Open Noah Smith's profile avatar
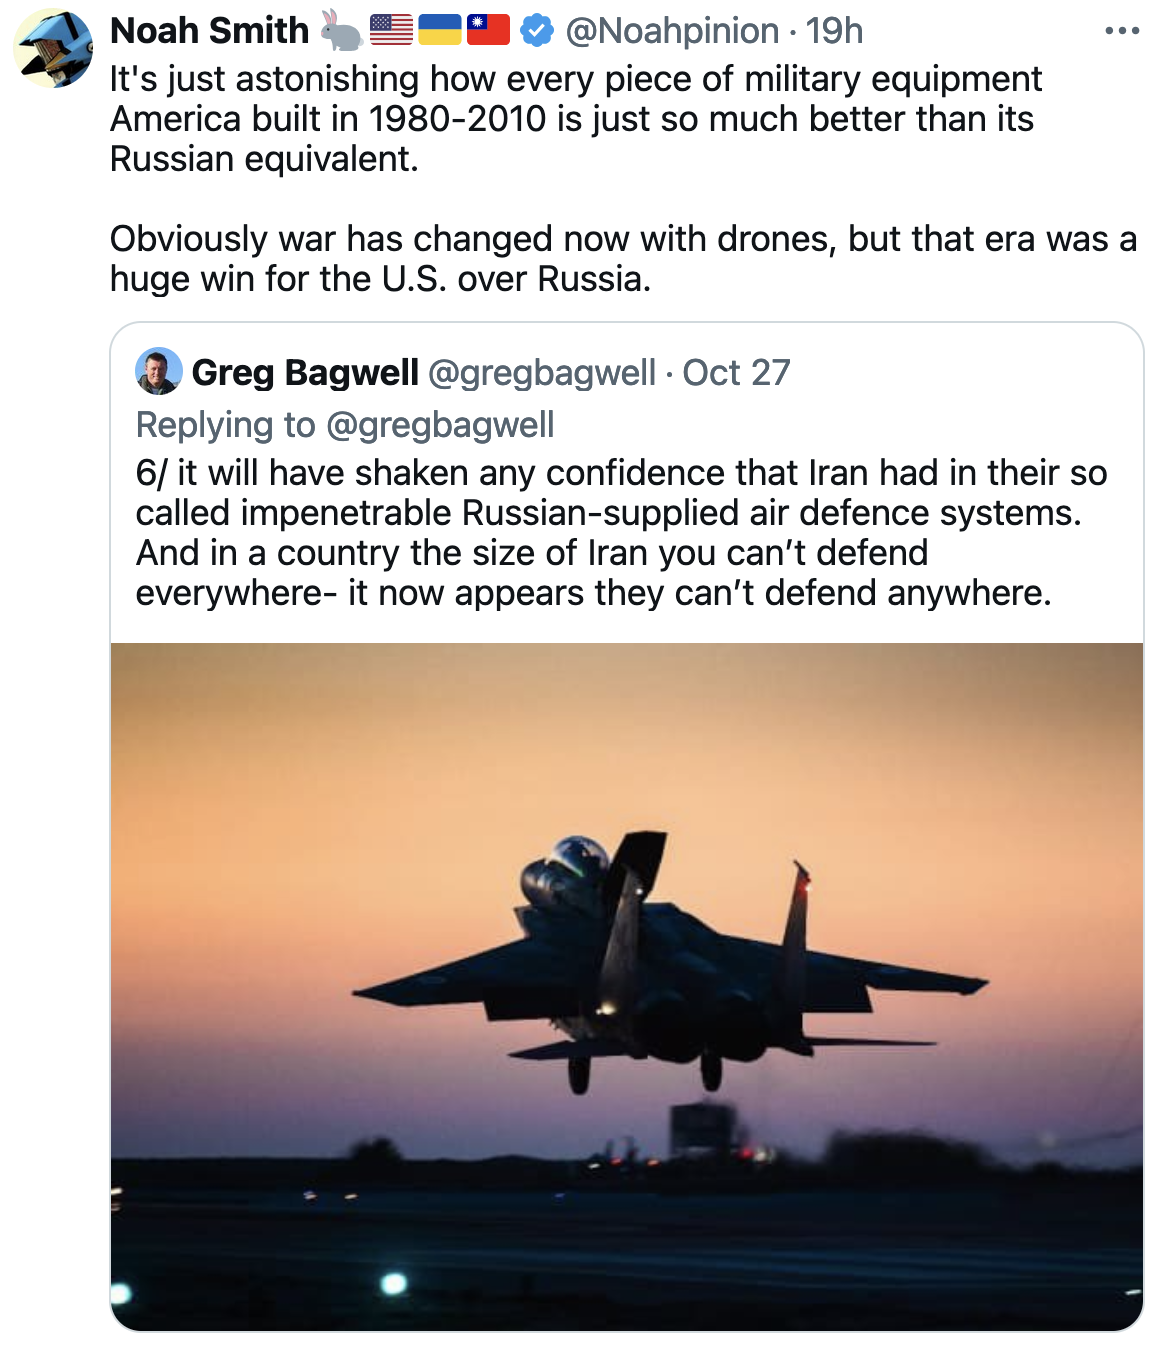Viewport: 1158px width, 1352px height. [52, 48]
